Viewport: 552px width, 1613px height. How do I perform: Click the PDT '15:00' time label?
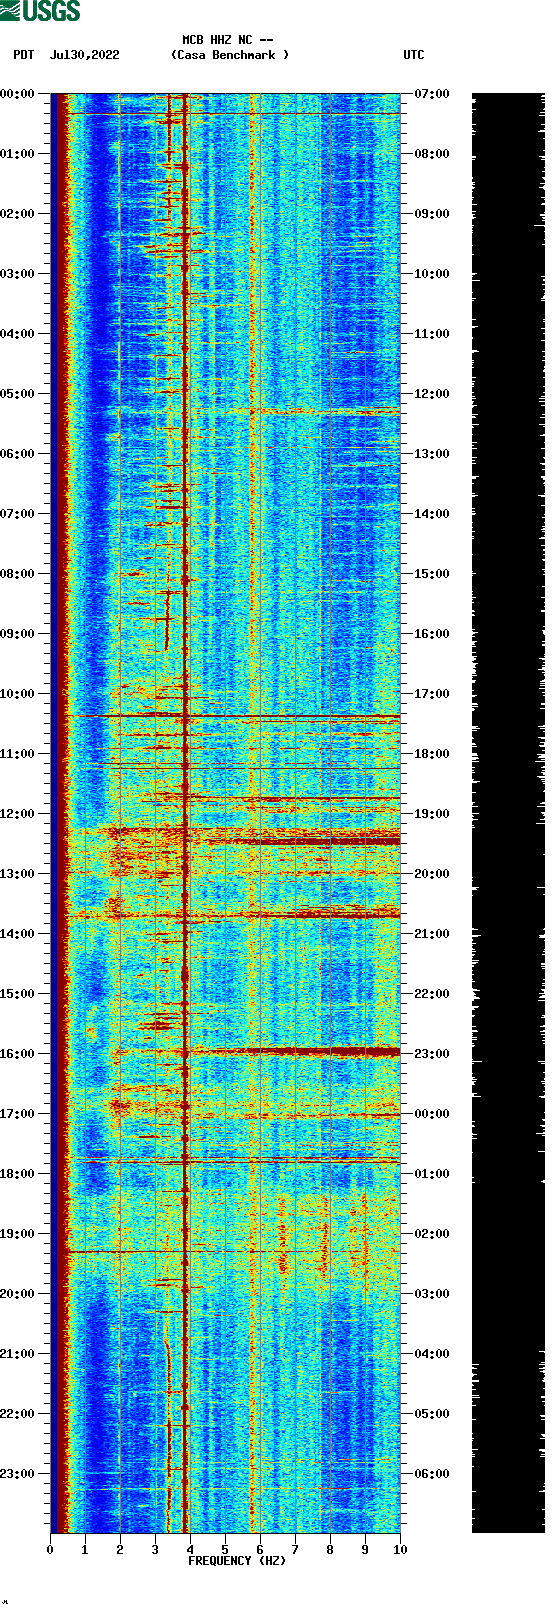[x=17, y=994]
